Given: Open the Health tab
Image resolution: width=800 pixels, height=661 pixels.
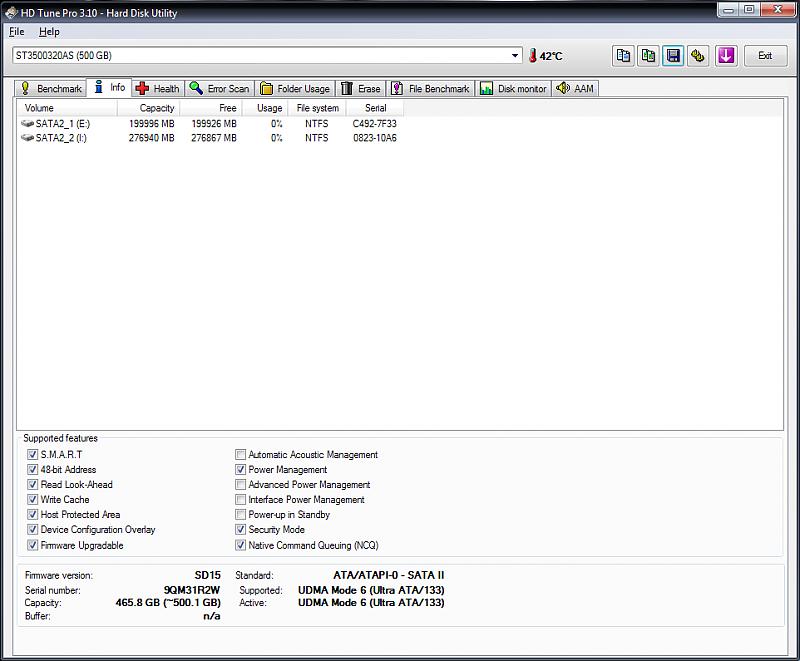Looking at the screenshot, I should point(158,89).
